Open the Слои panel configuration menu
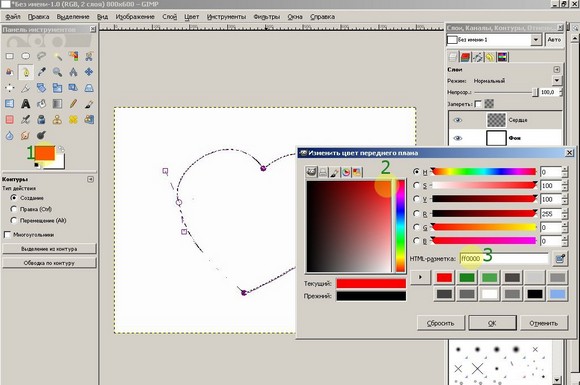The height and width of the screenshot is (385, 580). 557,70
